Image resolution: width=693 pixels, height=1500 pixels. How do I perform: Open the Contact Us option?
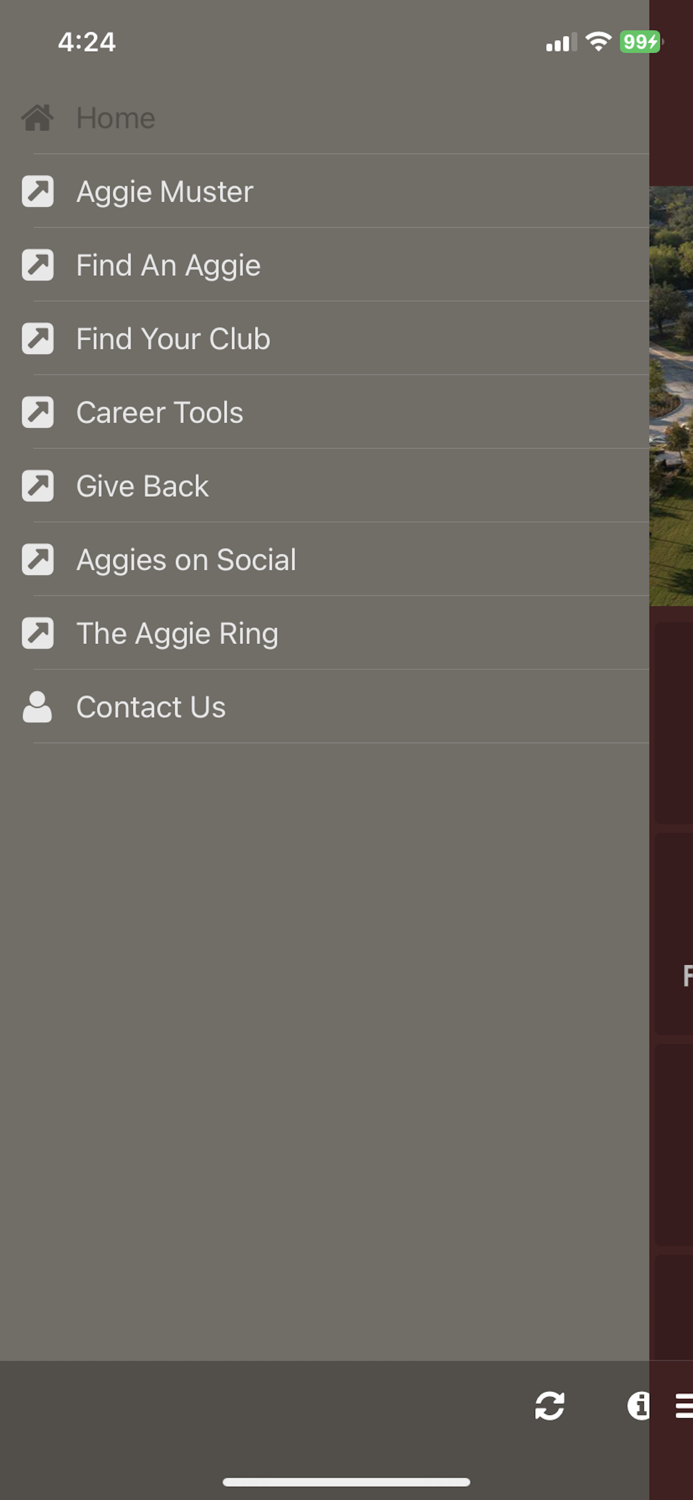point(150,706)
